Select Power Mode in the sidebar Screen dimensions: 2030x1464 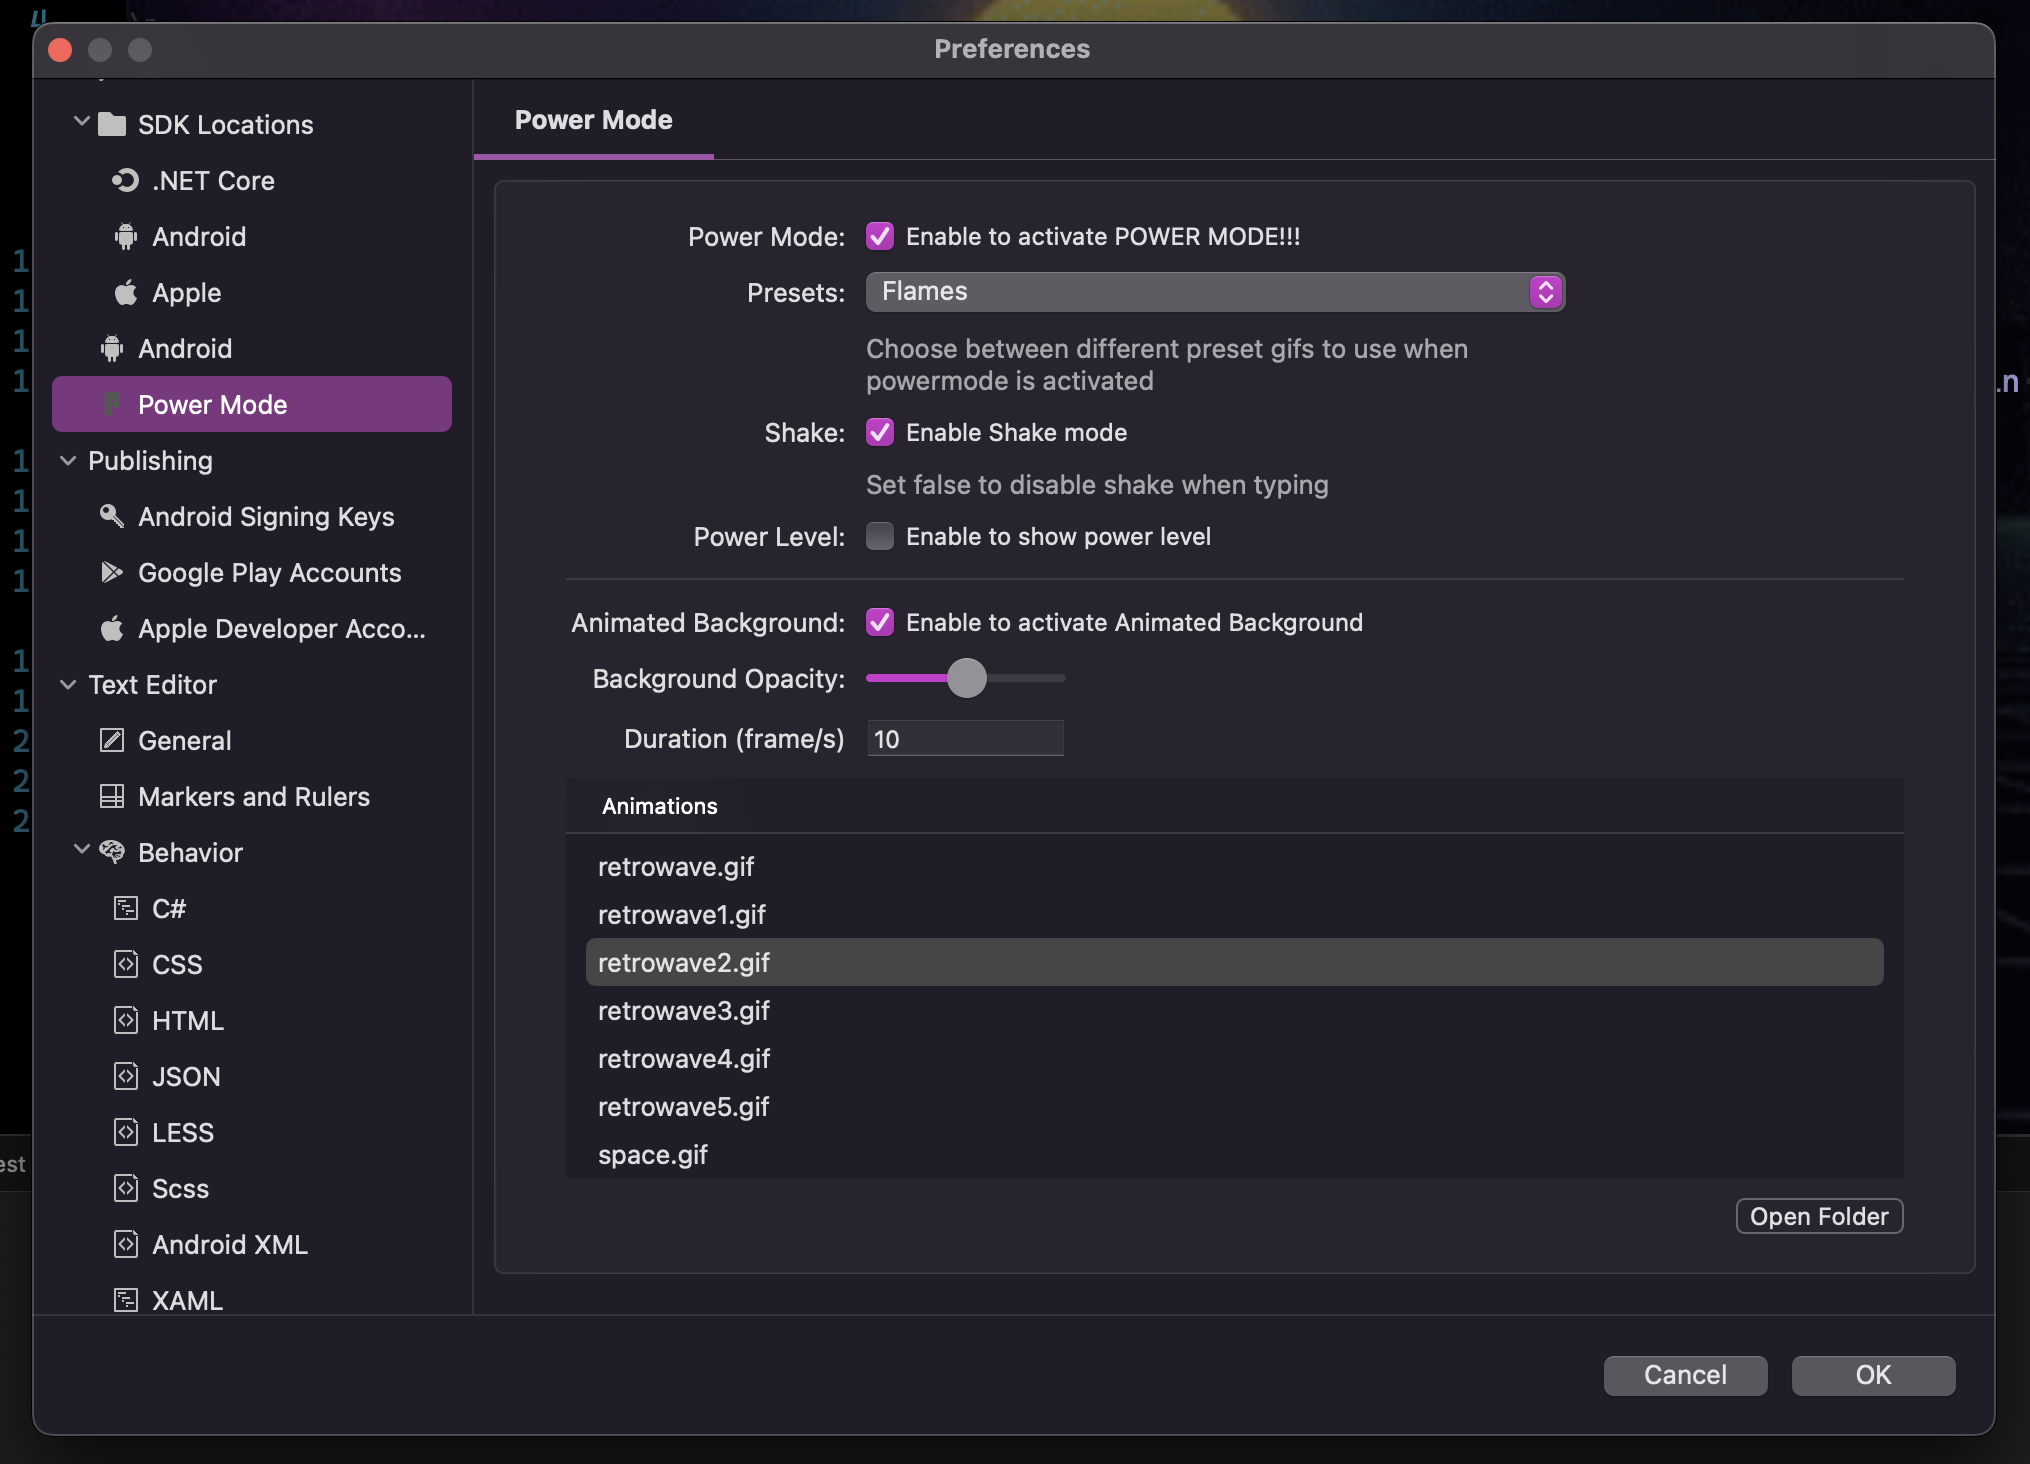[252, 404]
